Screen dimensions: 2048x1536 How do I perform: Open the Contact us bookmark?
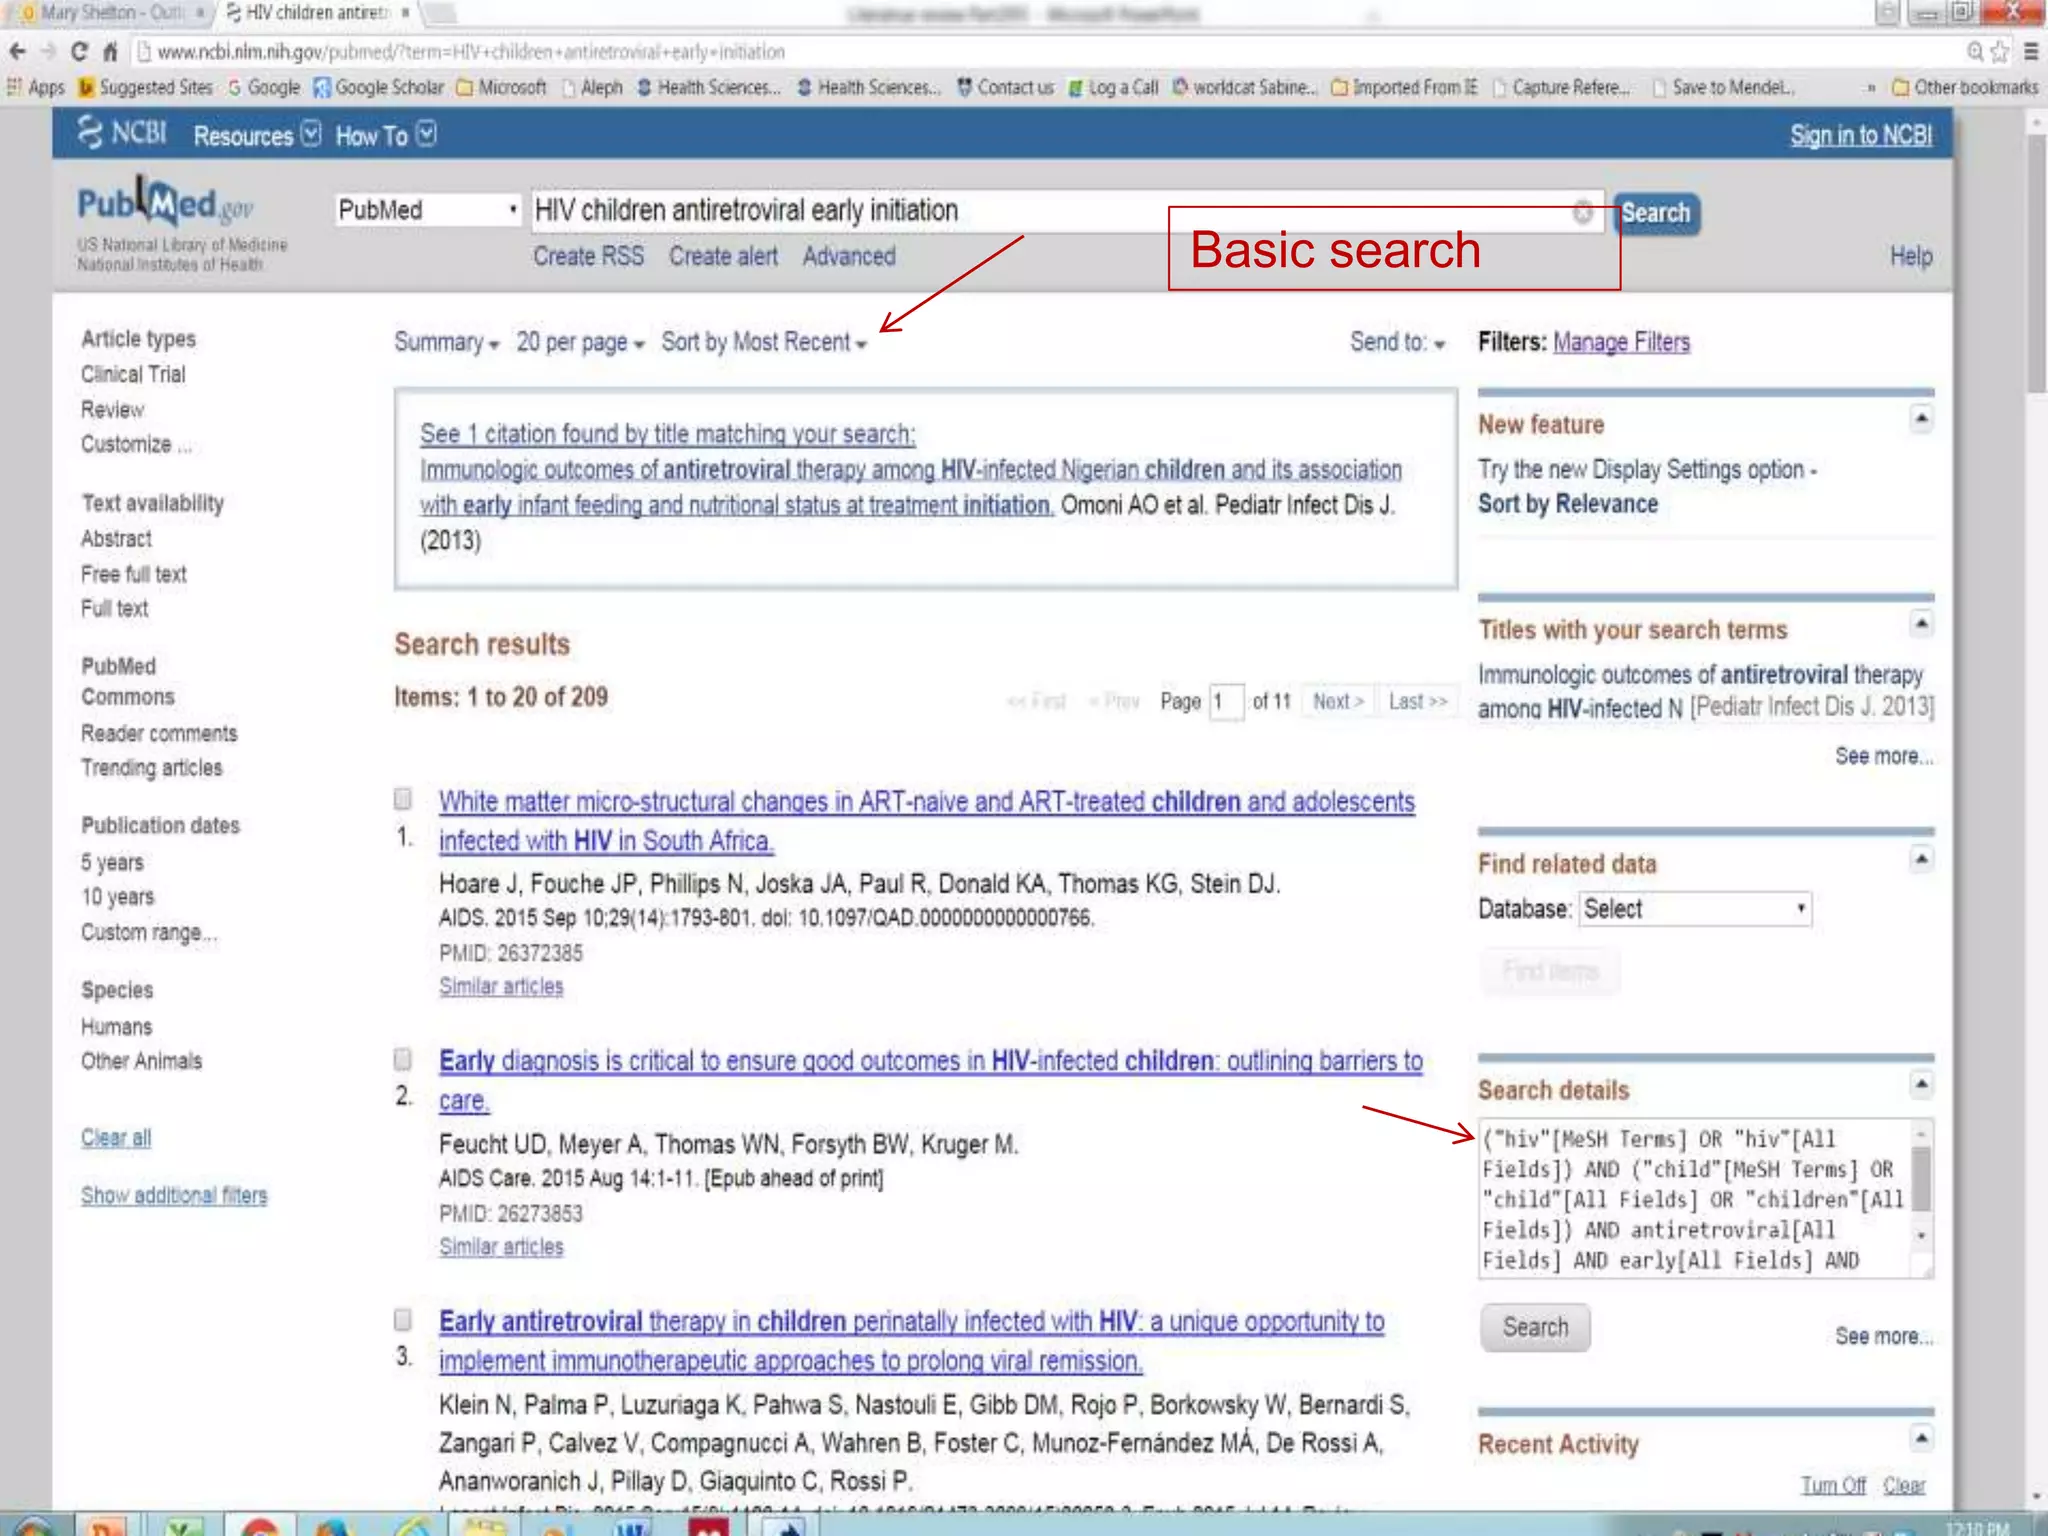pos(1005,88)
